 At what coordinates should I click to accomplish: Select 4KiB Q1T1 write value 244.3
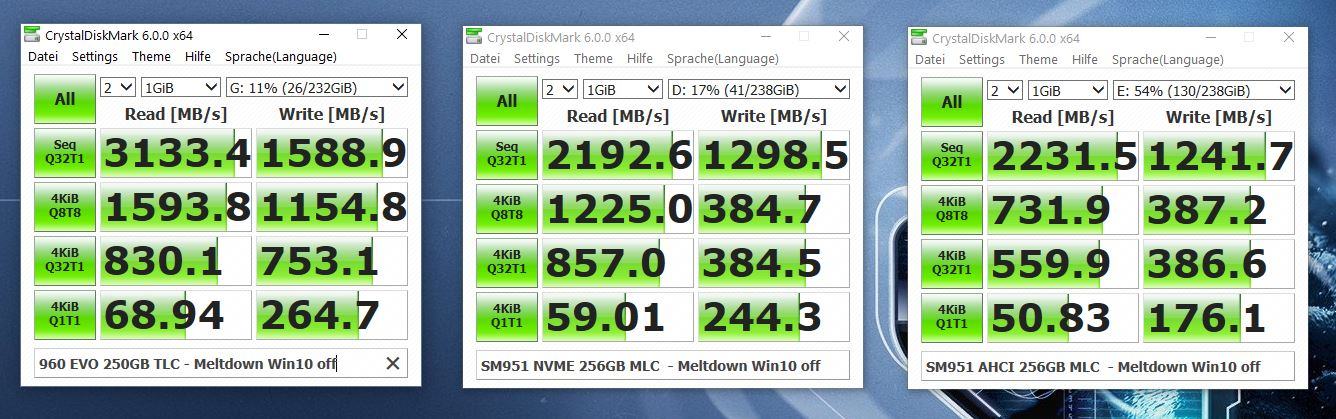(x=774, y=317)
